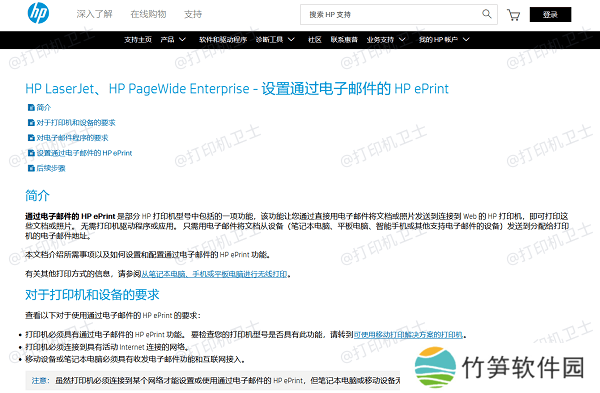
Task: Expand the 产品 dropdown
Action: pos(173,39)
